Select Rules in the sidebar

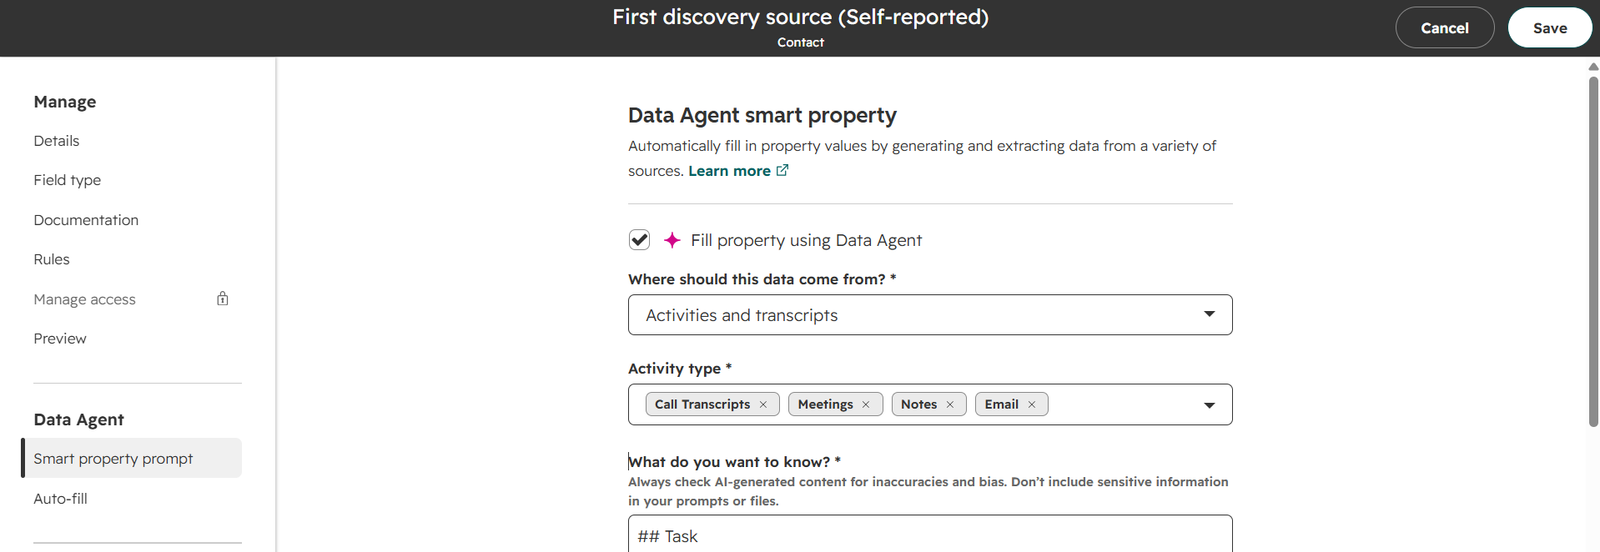pos(51,259)
